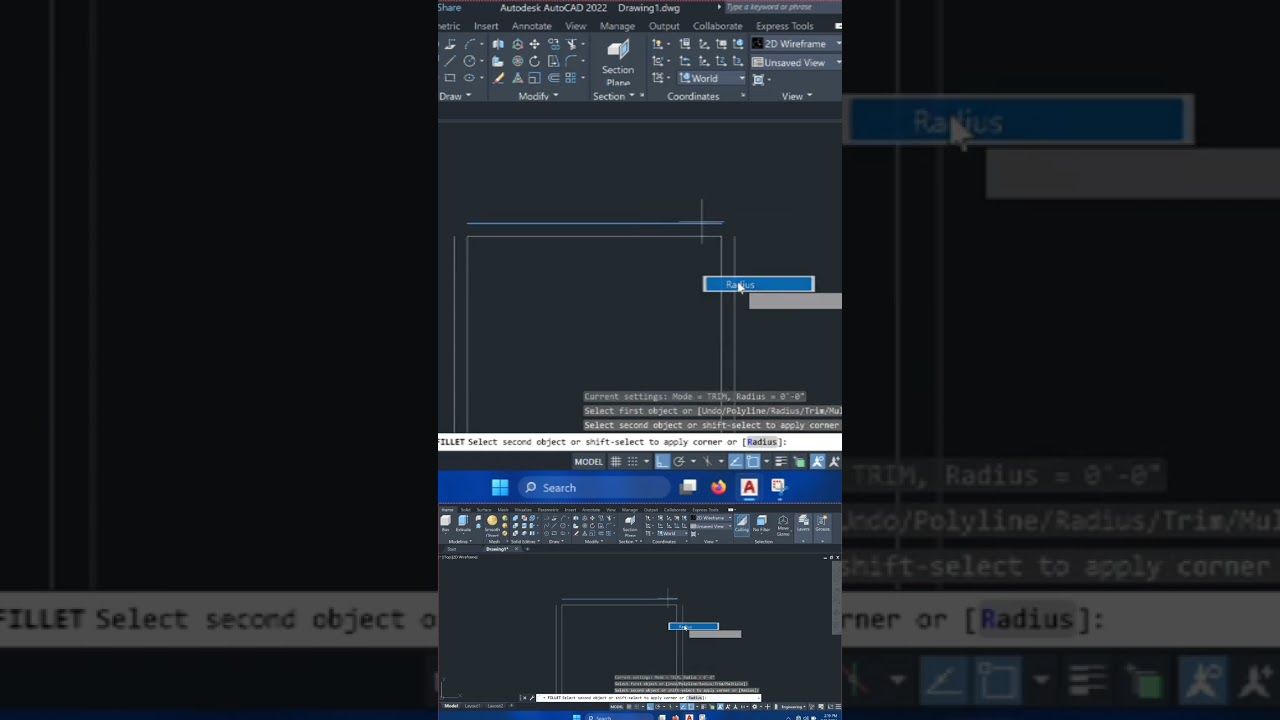
Task: Click the Move icon in enlarged Modify panel
Action: point(534,44)
